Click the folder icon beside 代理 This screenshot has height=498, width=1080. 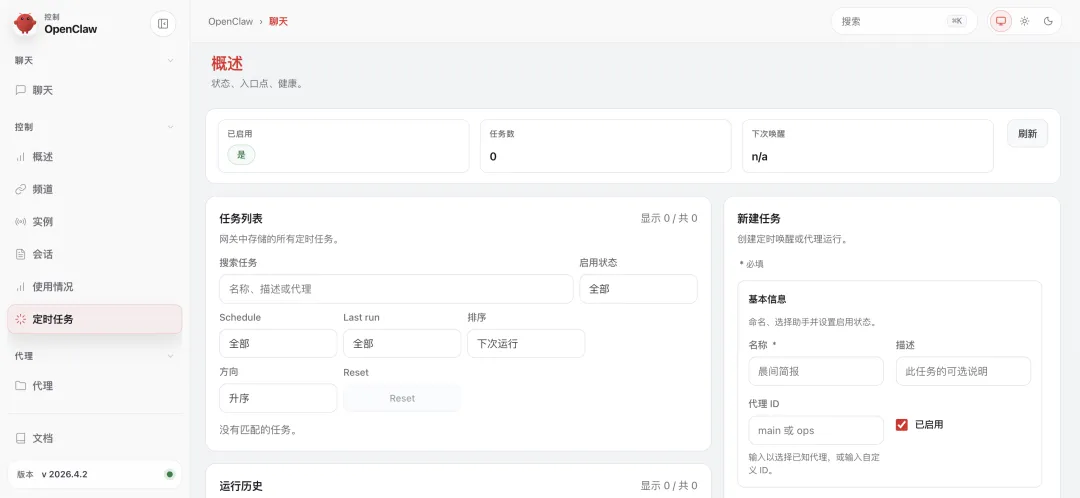tap(21, 386)
